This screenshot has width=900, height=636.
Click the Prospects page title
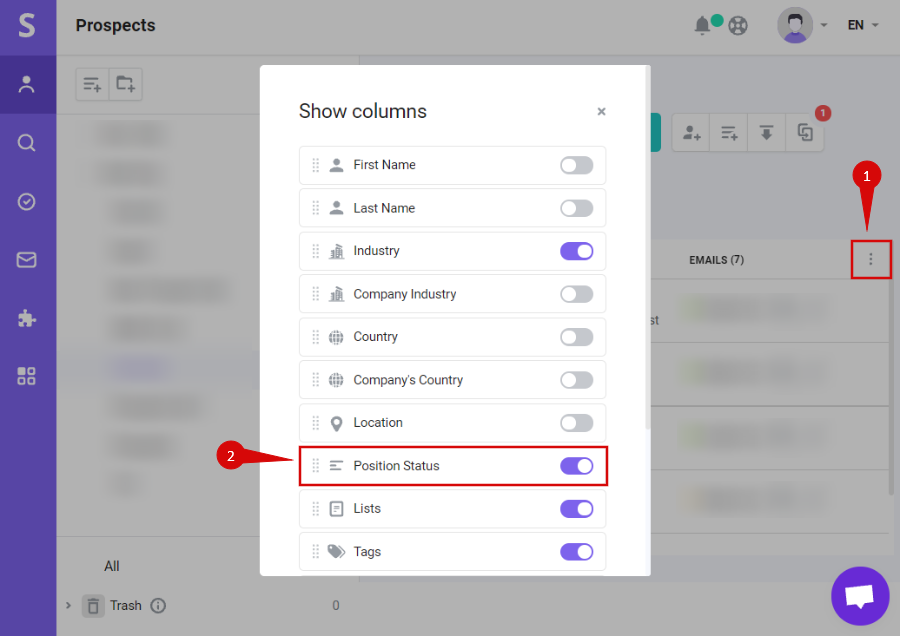tap(115, 25)
